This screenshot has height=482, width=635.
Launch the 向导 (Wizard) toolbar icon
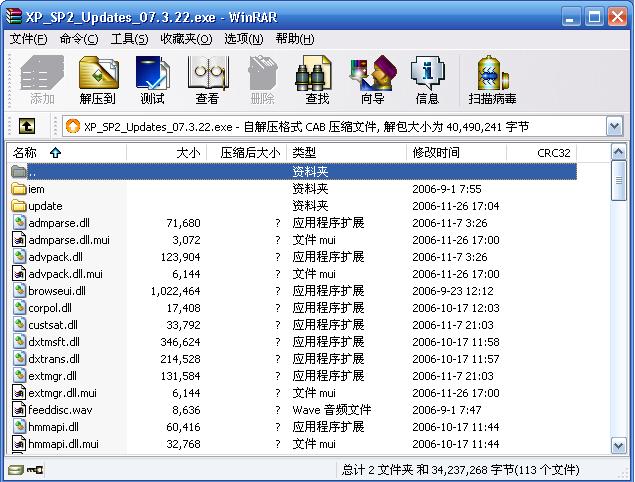[373, 73]
